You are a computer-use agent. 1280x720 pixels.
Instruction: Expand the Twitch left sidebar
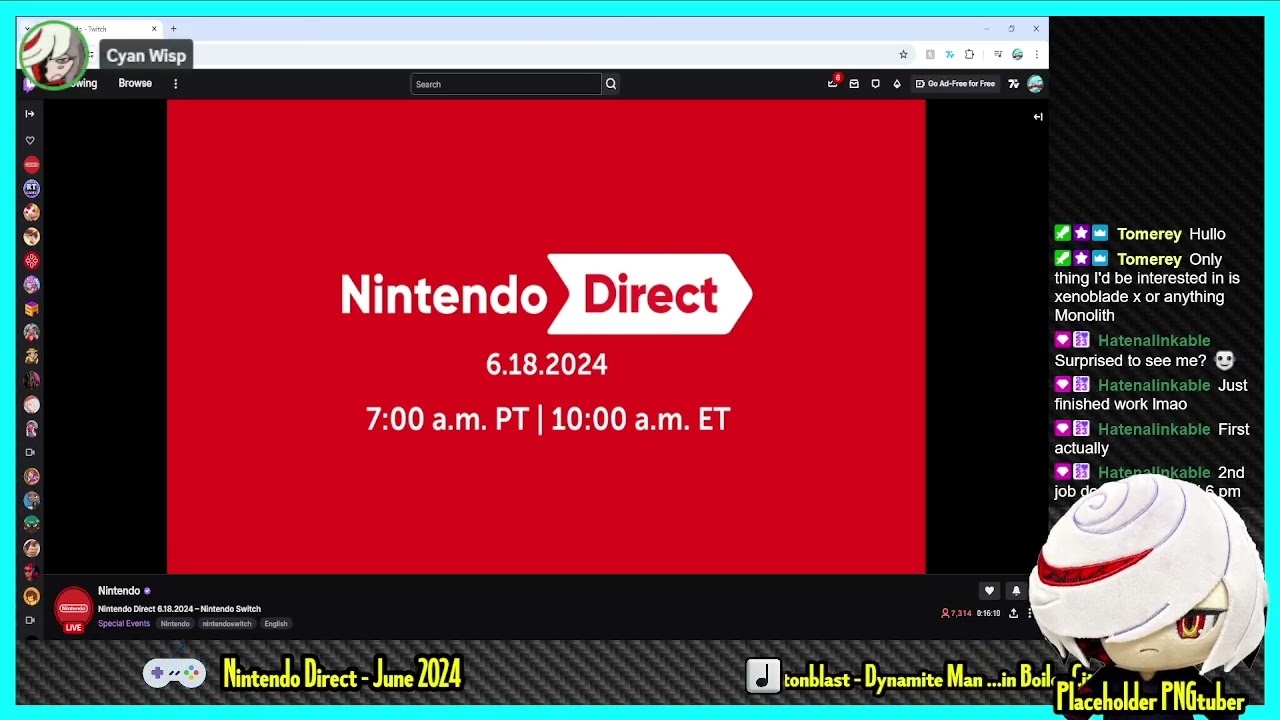(x=30, y=114)
